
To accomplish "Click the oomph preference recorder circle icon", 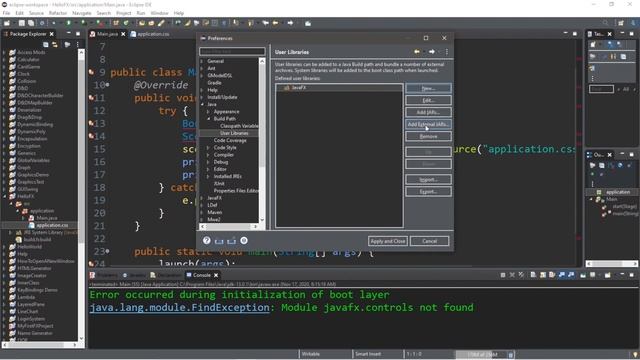I will pyautogui.click(x=244, y=241).
